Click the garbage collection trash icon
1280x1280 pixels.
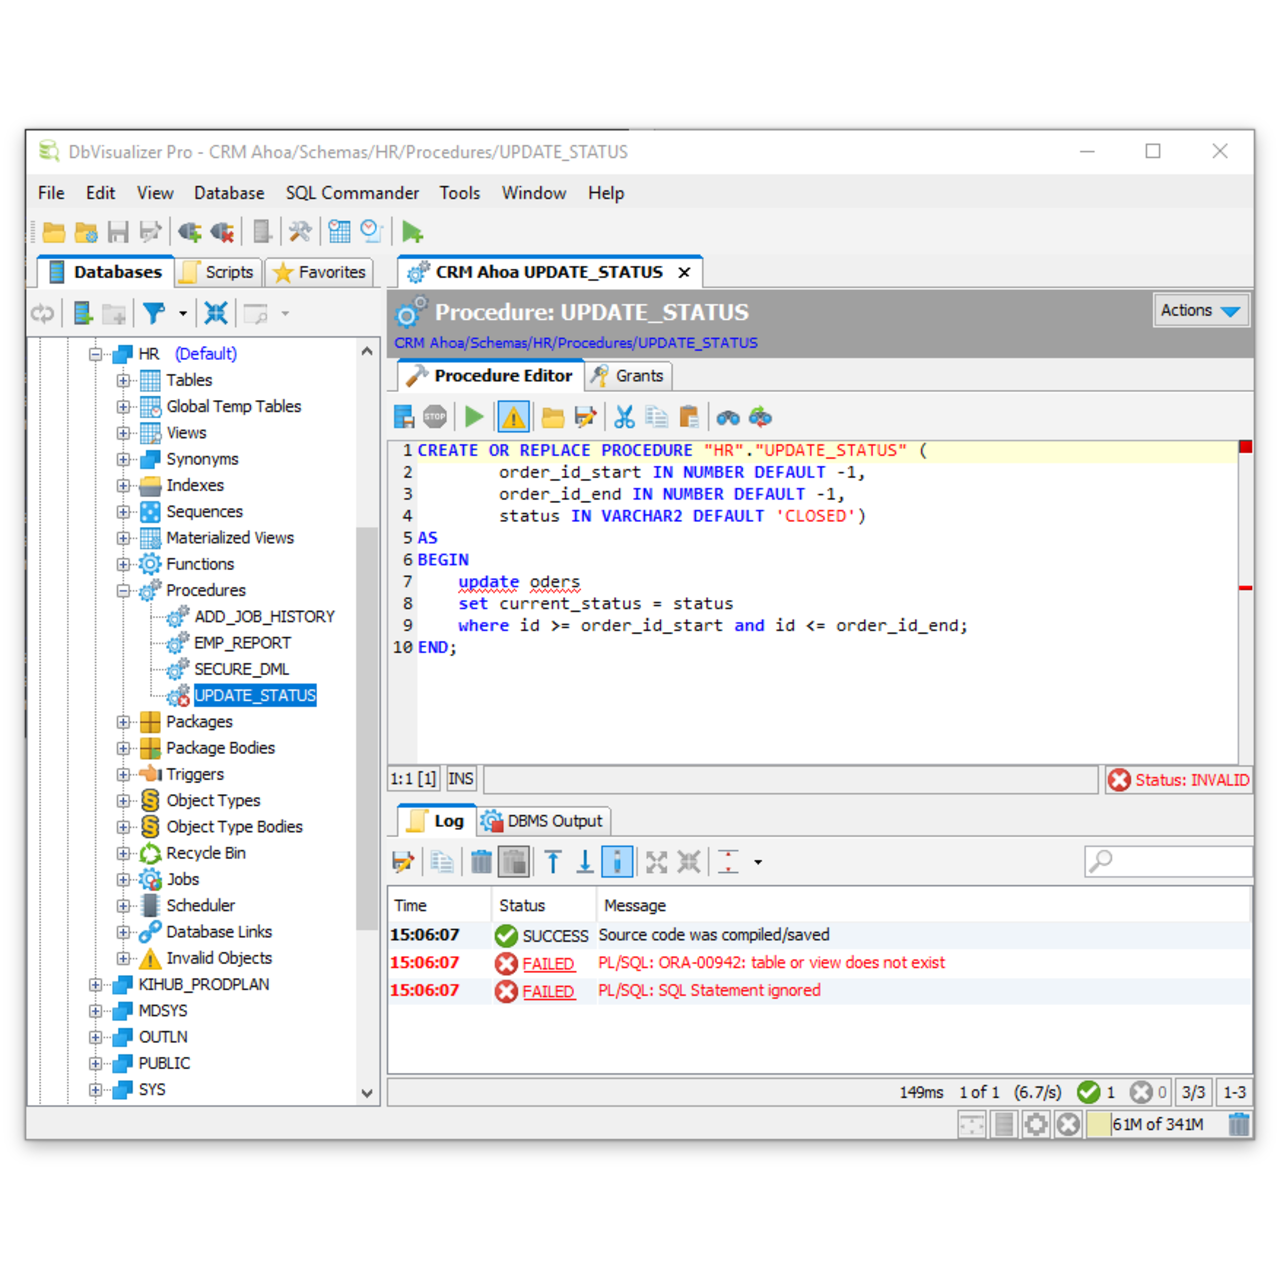pyautogui.click(x=1239, y=1125)
